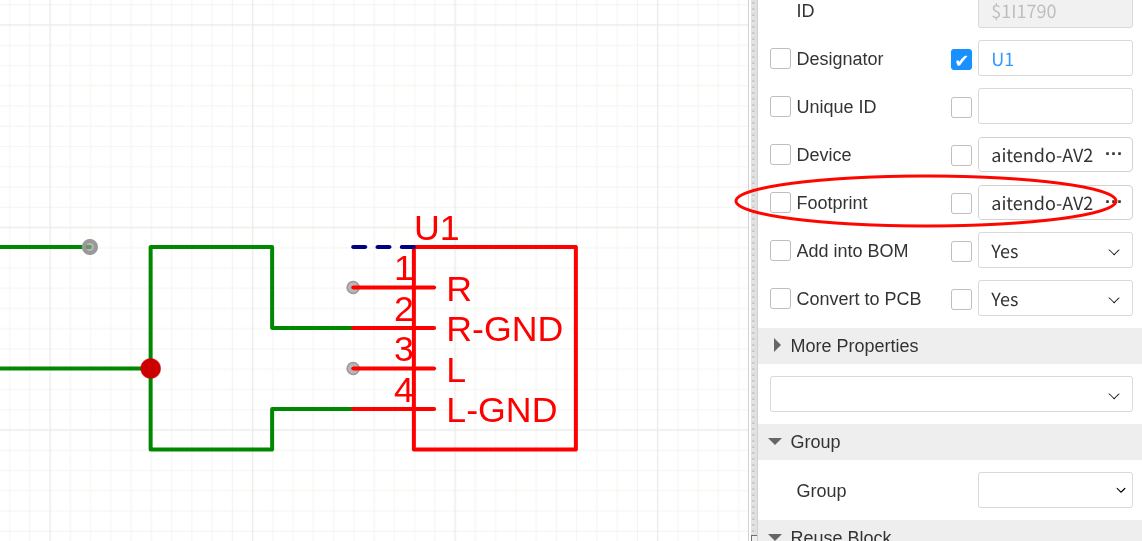This screenshot has width=1142, height=541.
Task: Tick the left checkbox beside Device
Action: (x=780, y=154)
